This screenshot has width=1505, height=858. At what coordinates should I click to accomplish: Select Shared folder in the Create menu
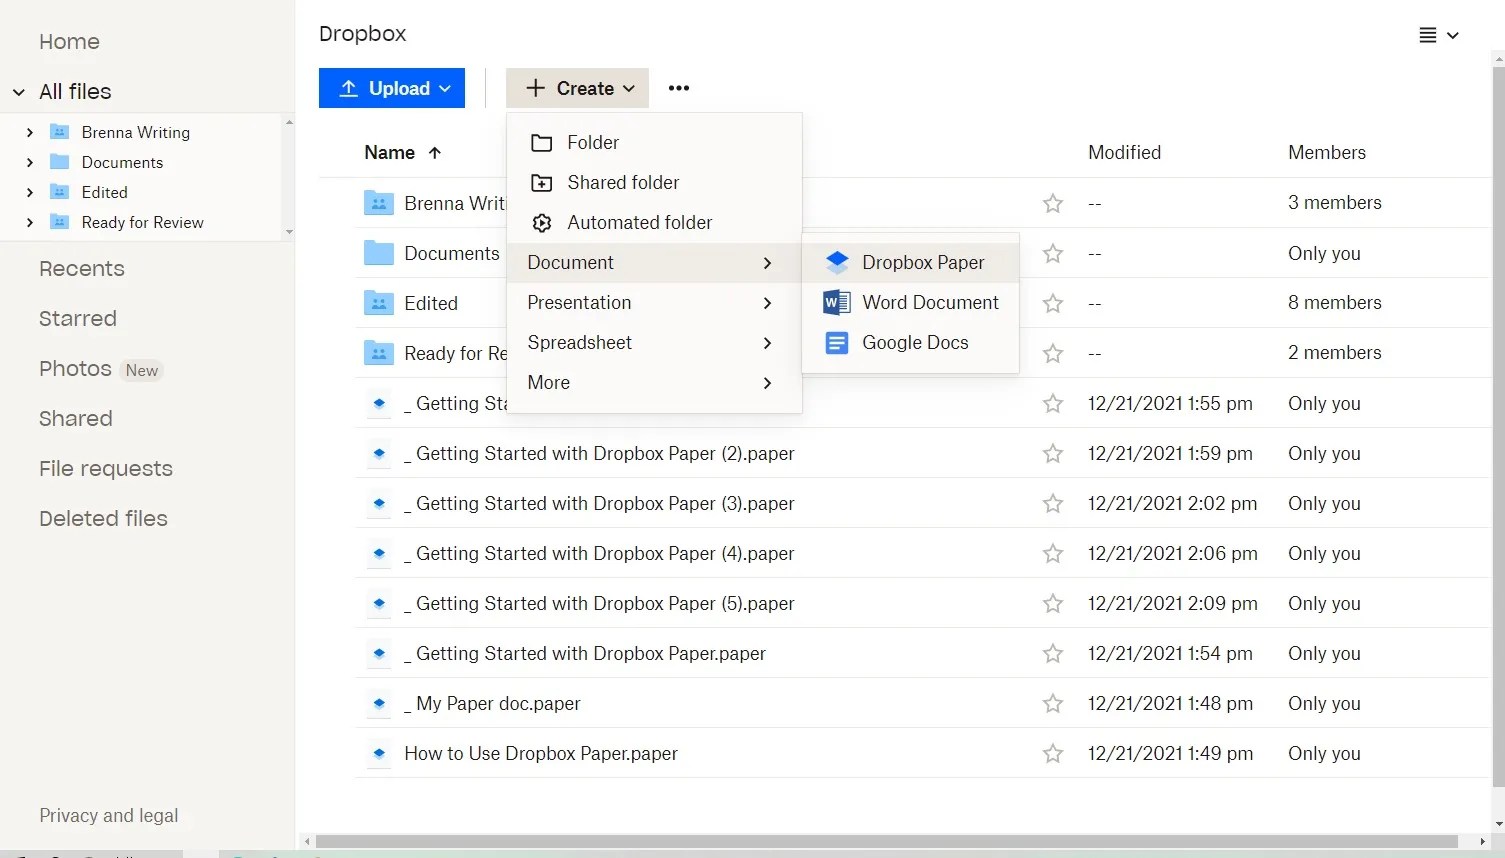click(622, 182)
